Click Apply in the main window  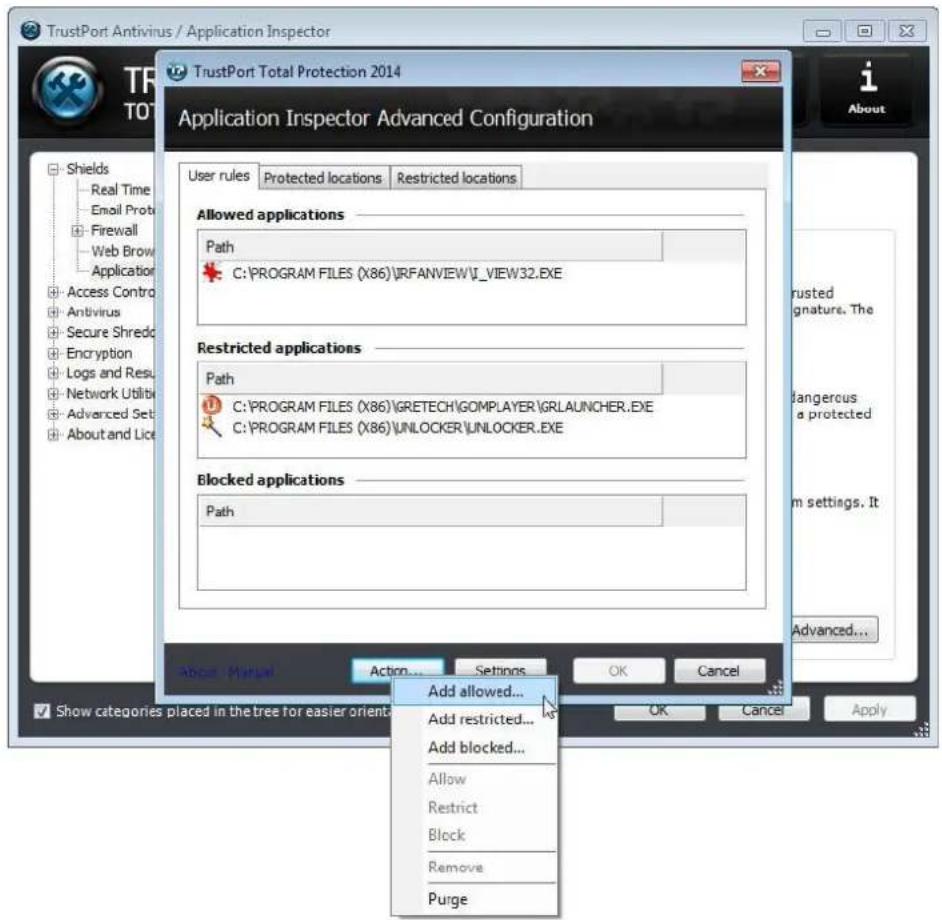point(869,710)
